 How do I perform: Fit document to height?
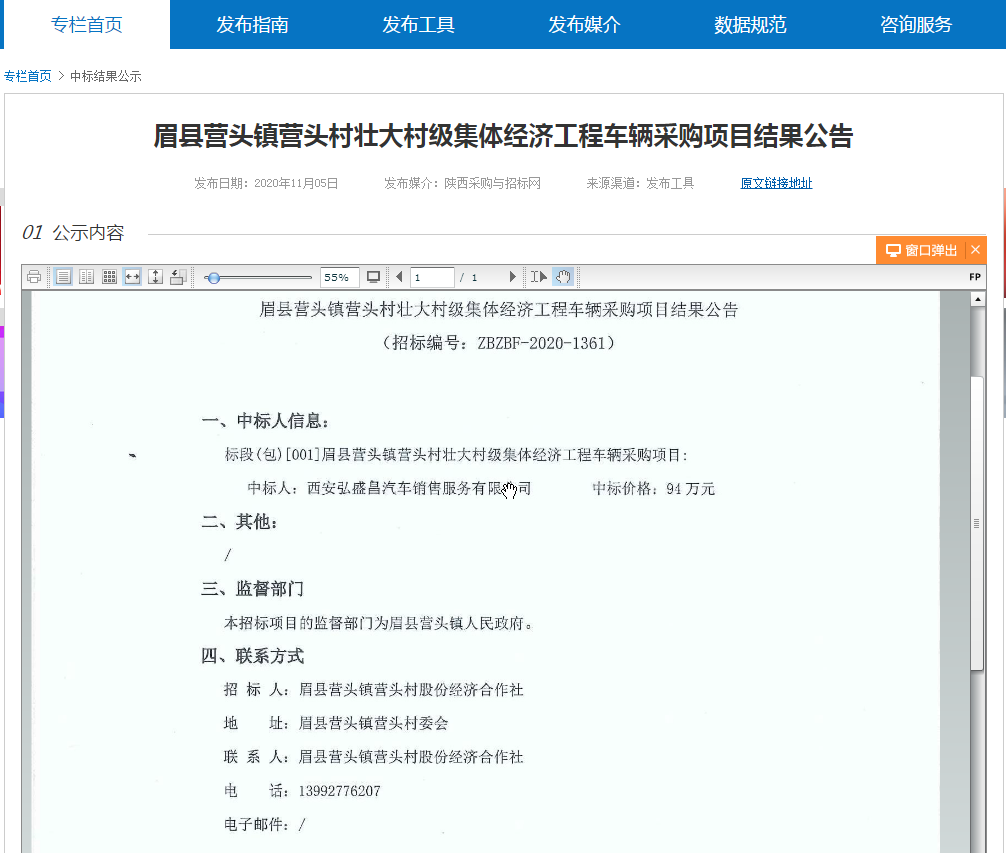tap(155, 277)
